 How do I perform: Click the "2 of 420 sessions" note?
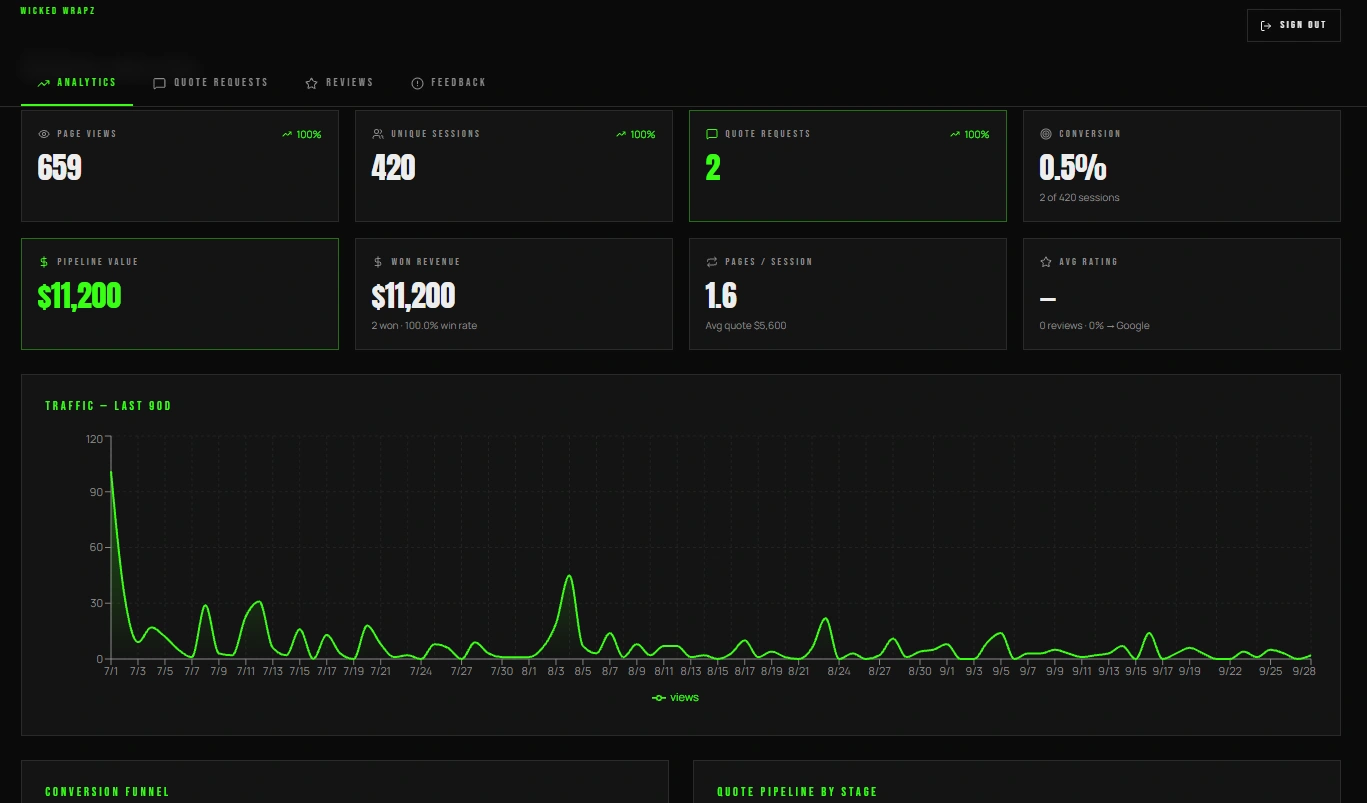(x=1079, y=198)
